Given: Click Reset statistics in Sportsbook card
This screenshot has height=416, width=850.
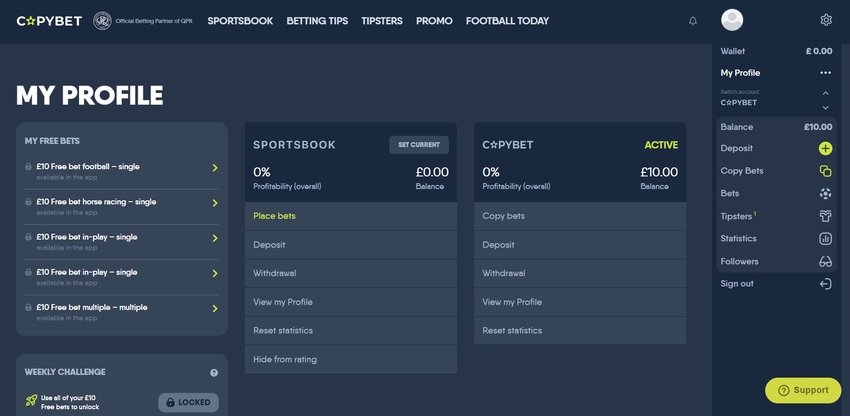Looking at the screenshot, I should [x=351, y=330].
